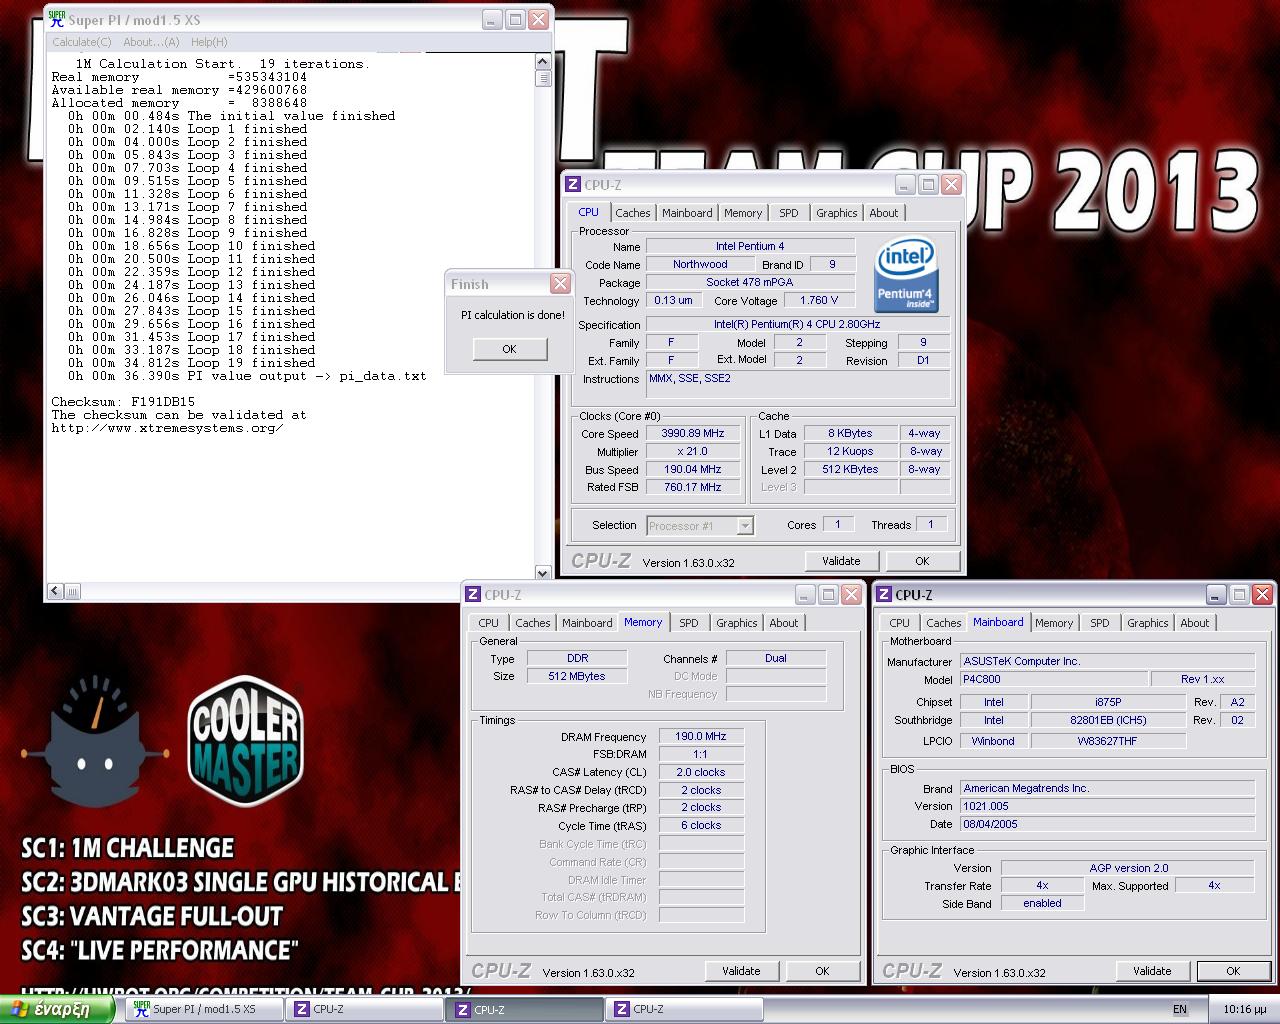Click the Super PI vertical scrollbar down arrow

543,573
